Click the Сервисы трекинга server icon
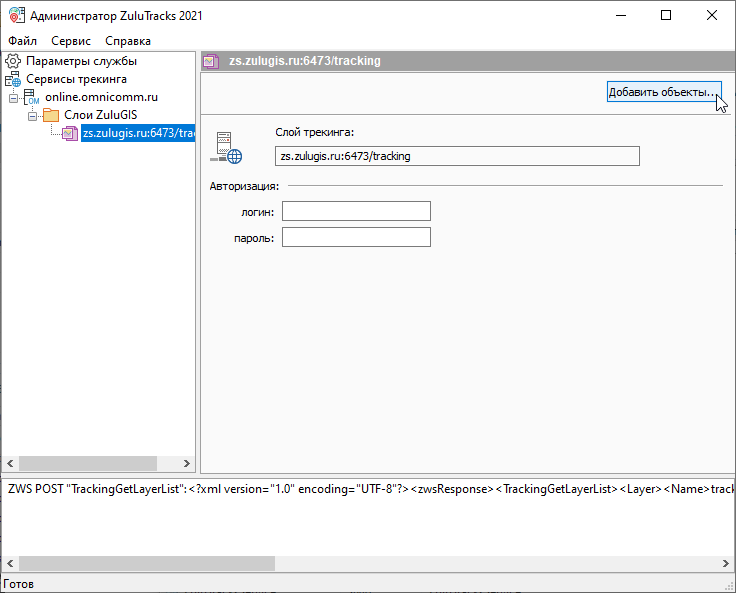The width and height of the screenshot is (736, 593). [x=13, y=79]
